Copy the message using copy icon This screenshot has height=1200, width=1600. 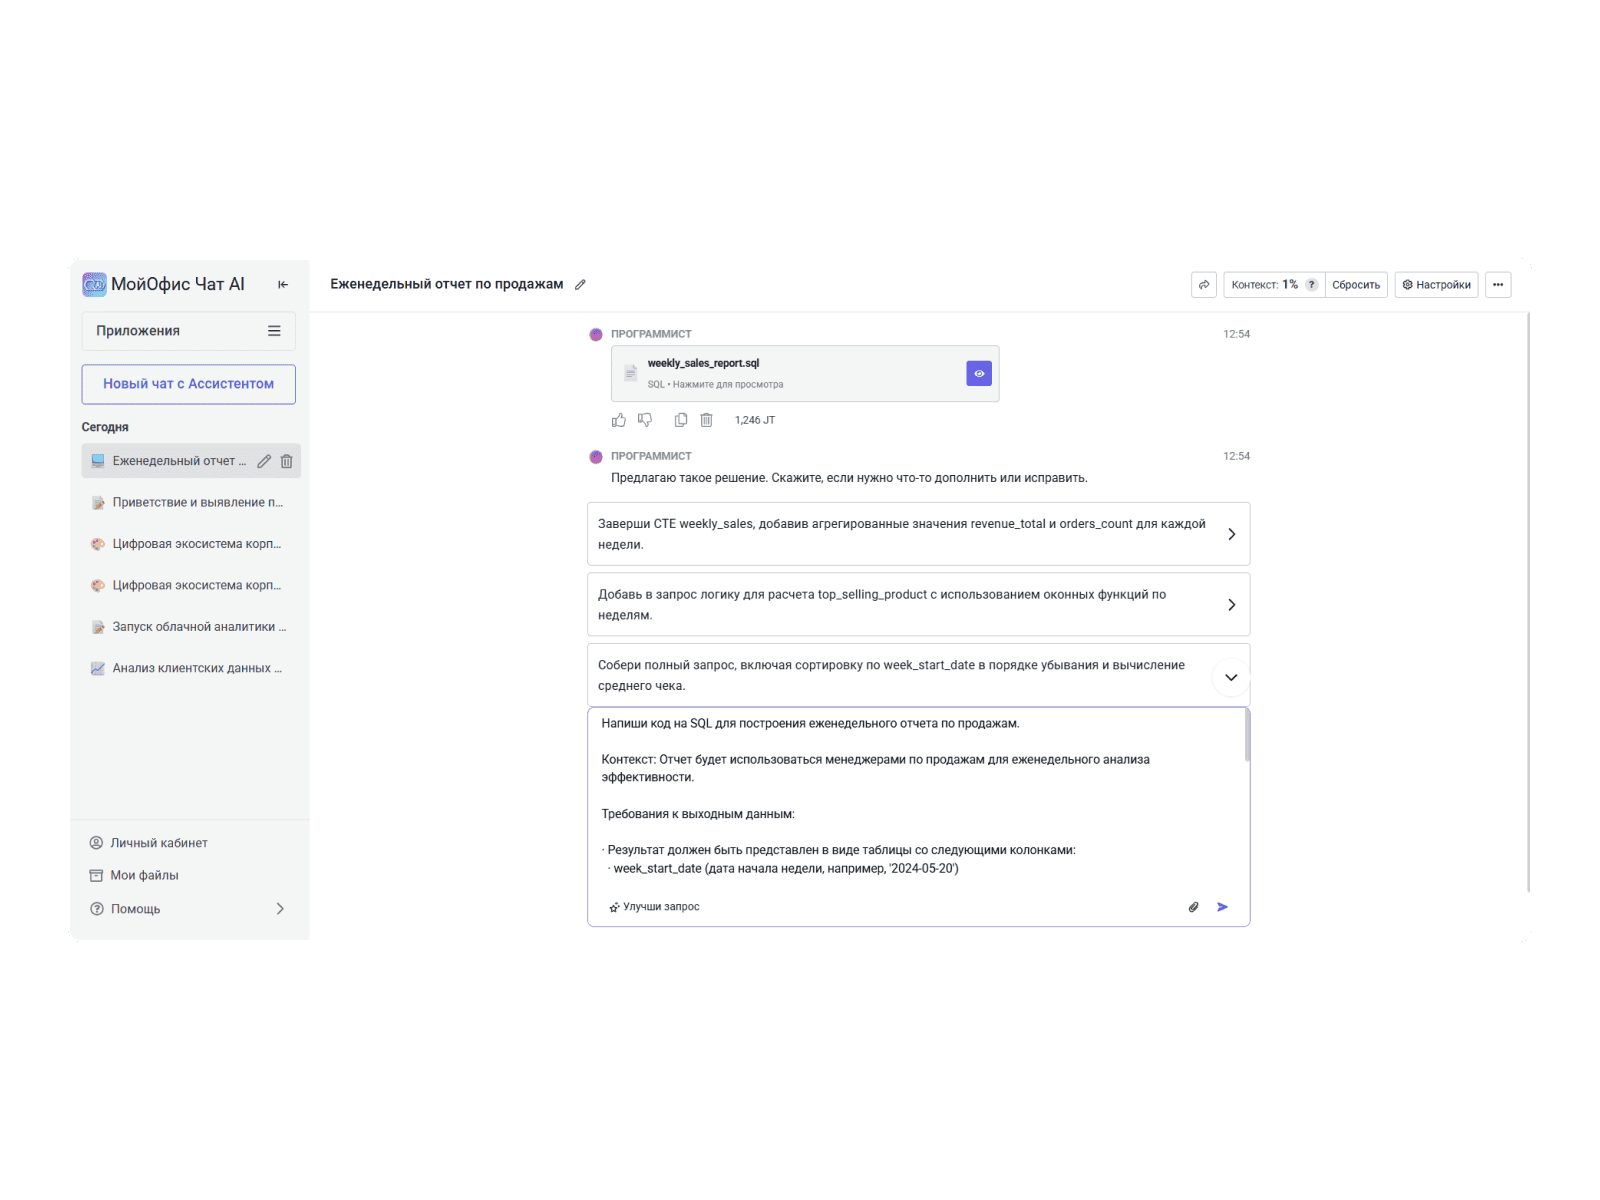pyautogui.click(x=681, y=420)
